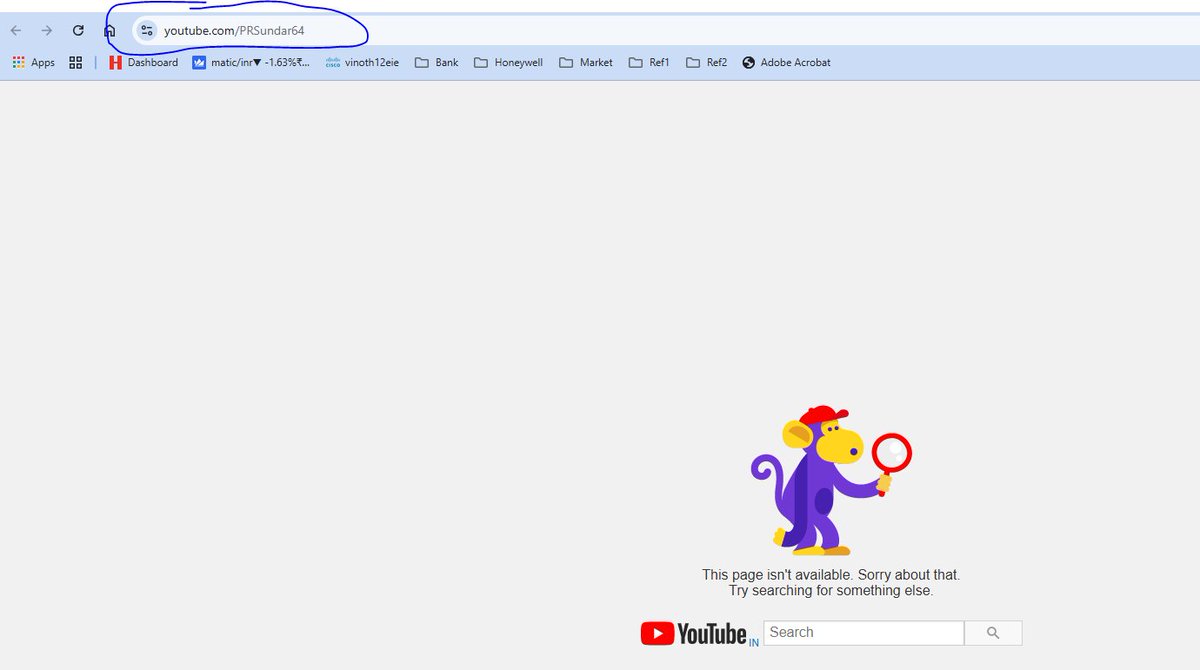The image size is (1200, 670).
Task: Open the home page via house icon
Action: click(x=110, y=31)
